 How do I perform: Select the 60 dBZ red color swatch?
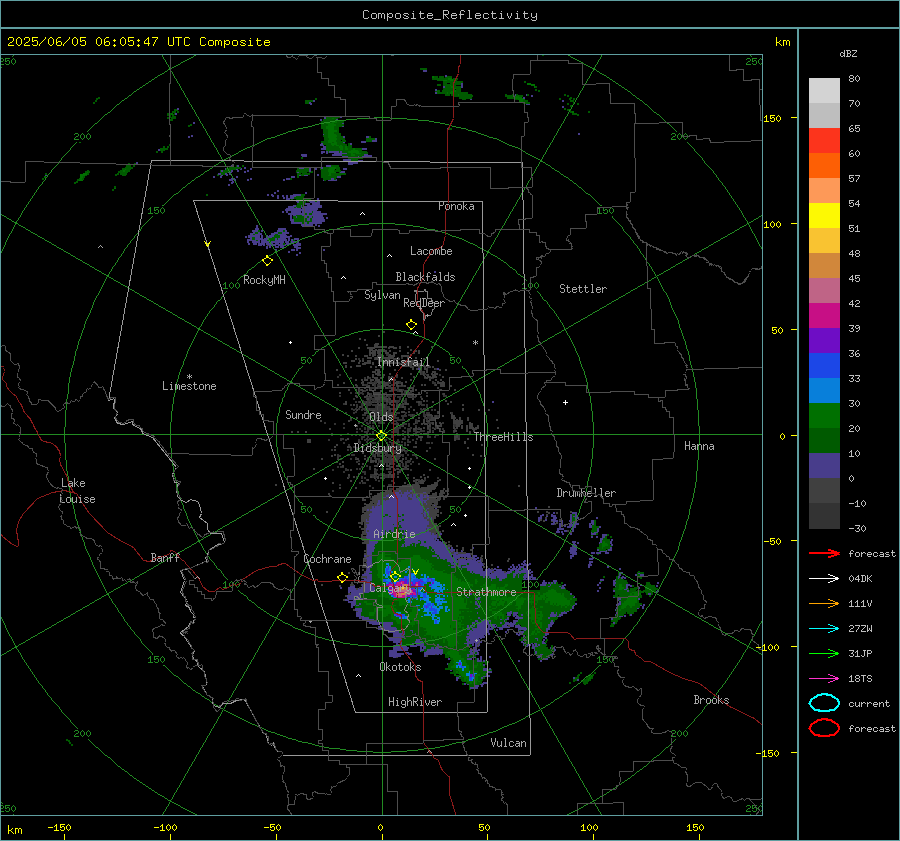coord(824,141)
